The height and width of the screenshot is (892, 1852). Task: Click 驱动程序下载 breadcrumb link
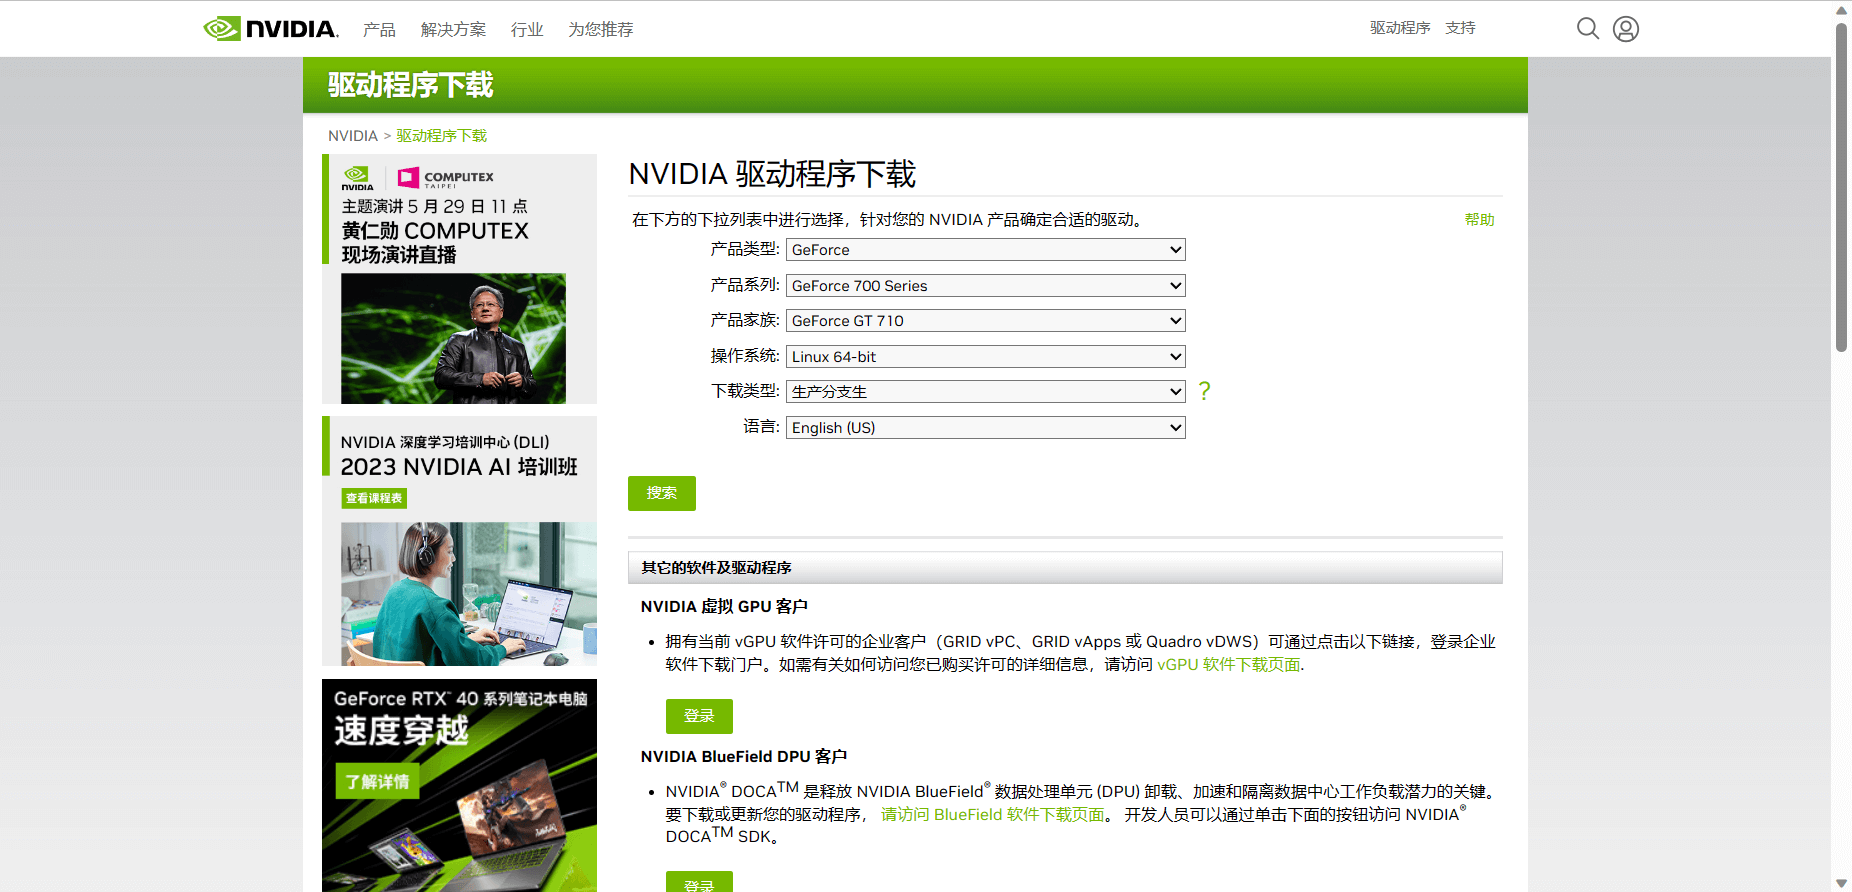(x=441, y=136)
